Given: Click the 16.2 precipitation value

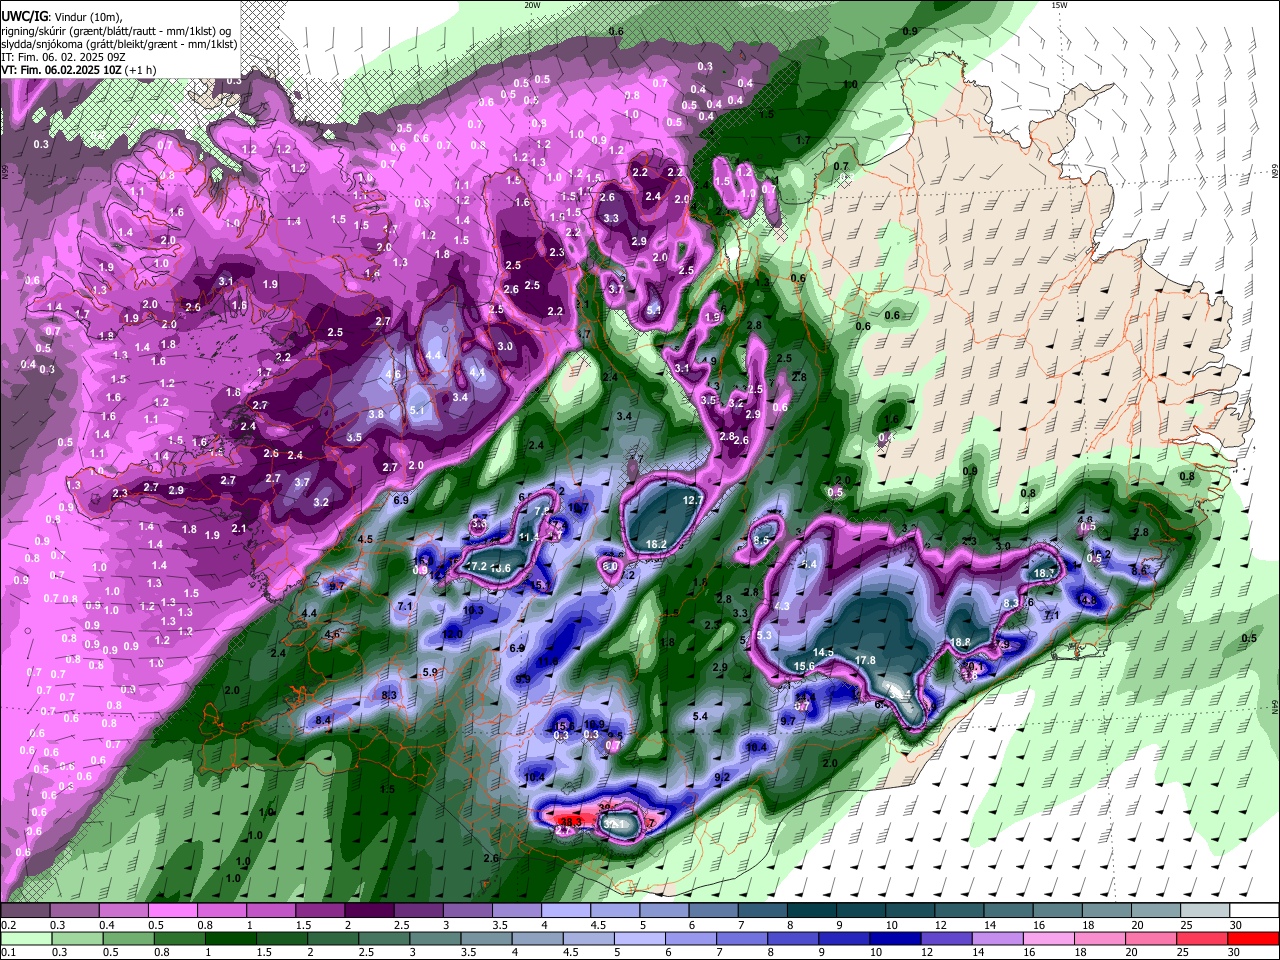Looking at the screenshot, I should point(656,545).
